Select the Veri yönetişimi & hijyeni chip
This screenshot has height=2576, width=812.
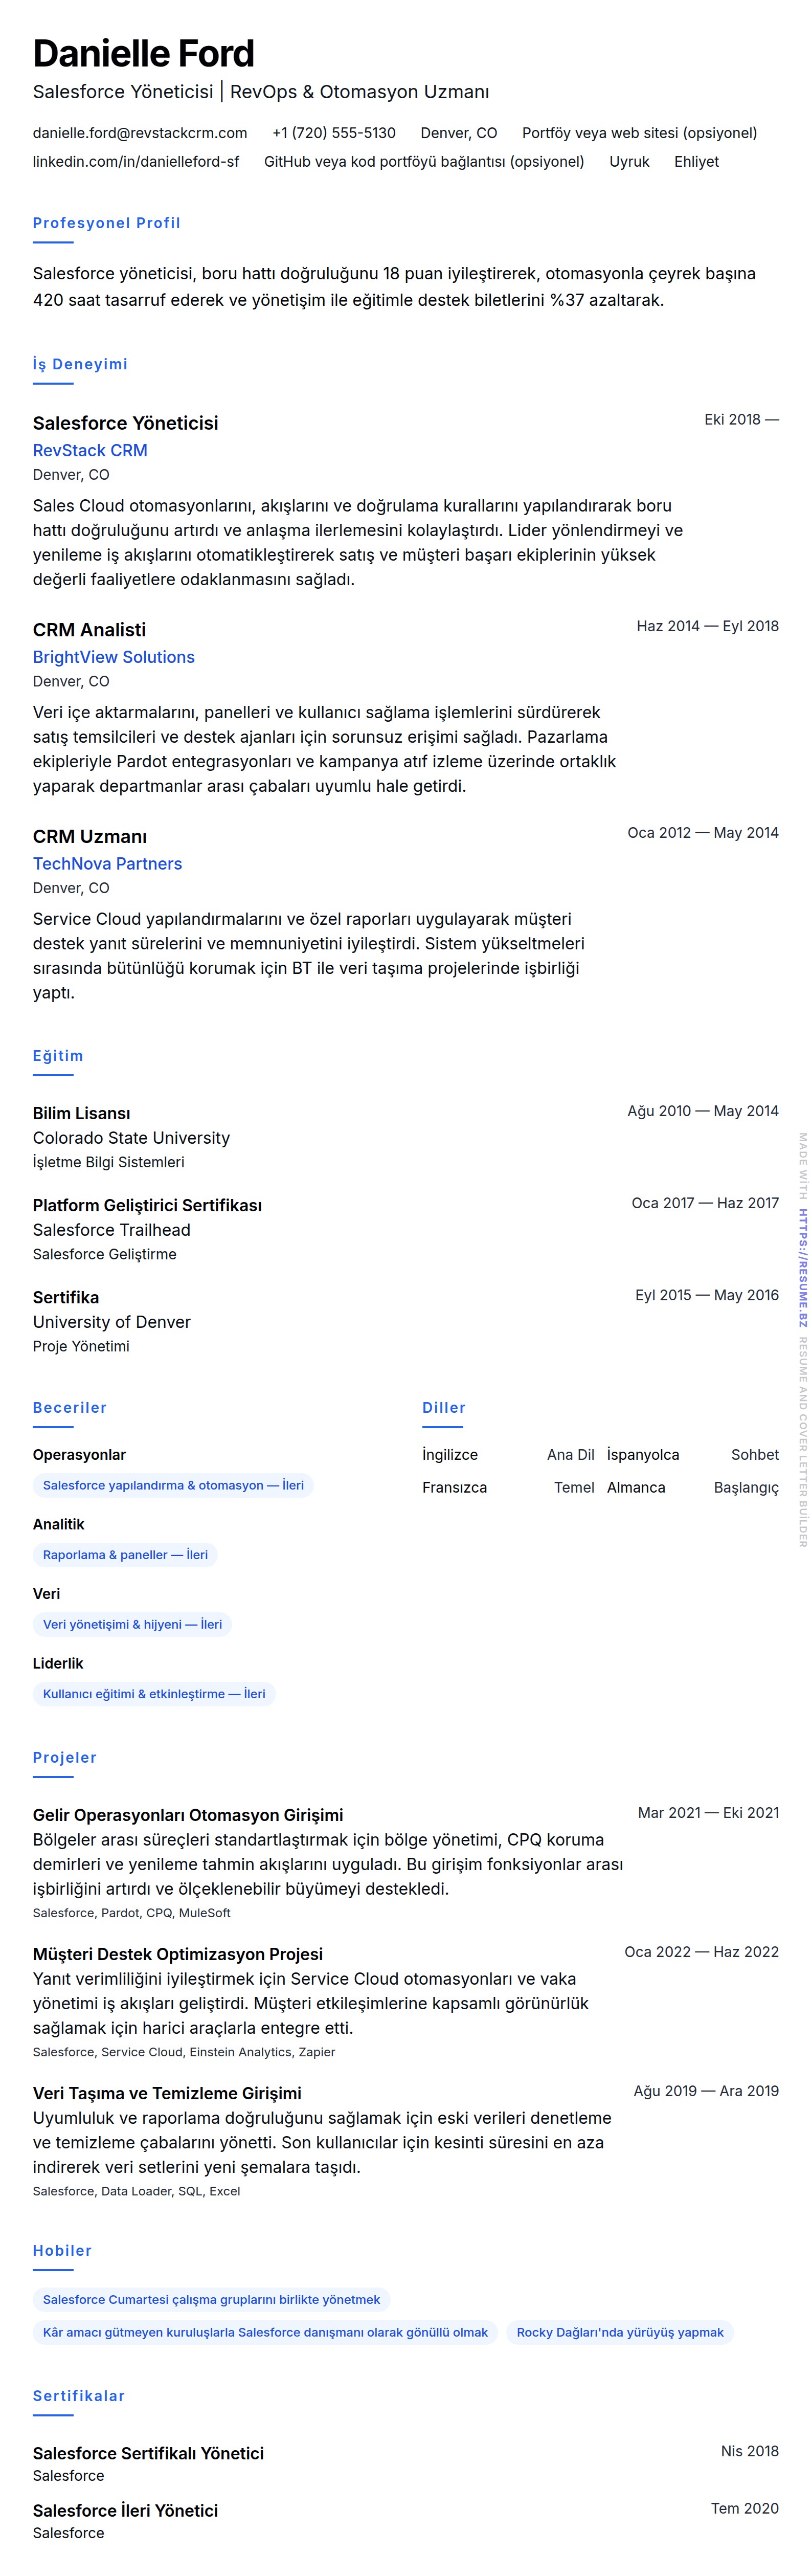pyautogui.click(x=132, y=1625)
